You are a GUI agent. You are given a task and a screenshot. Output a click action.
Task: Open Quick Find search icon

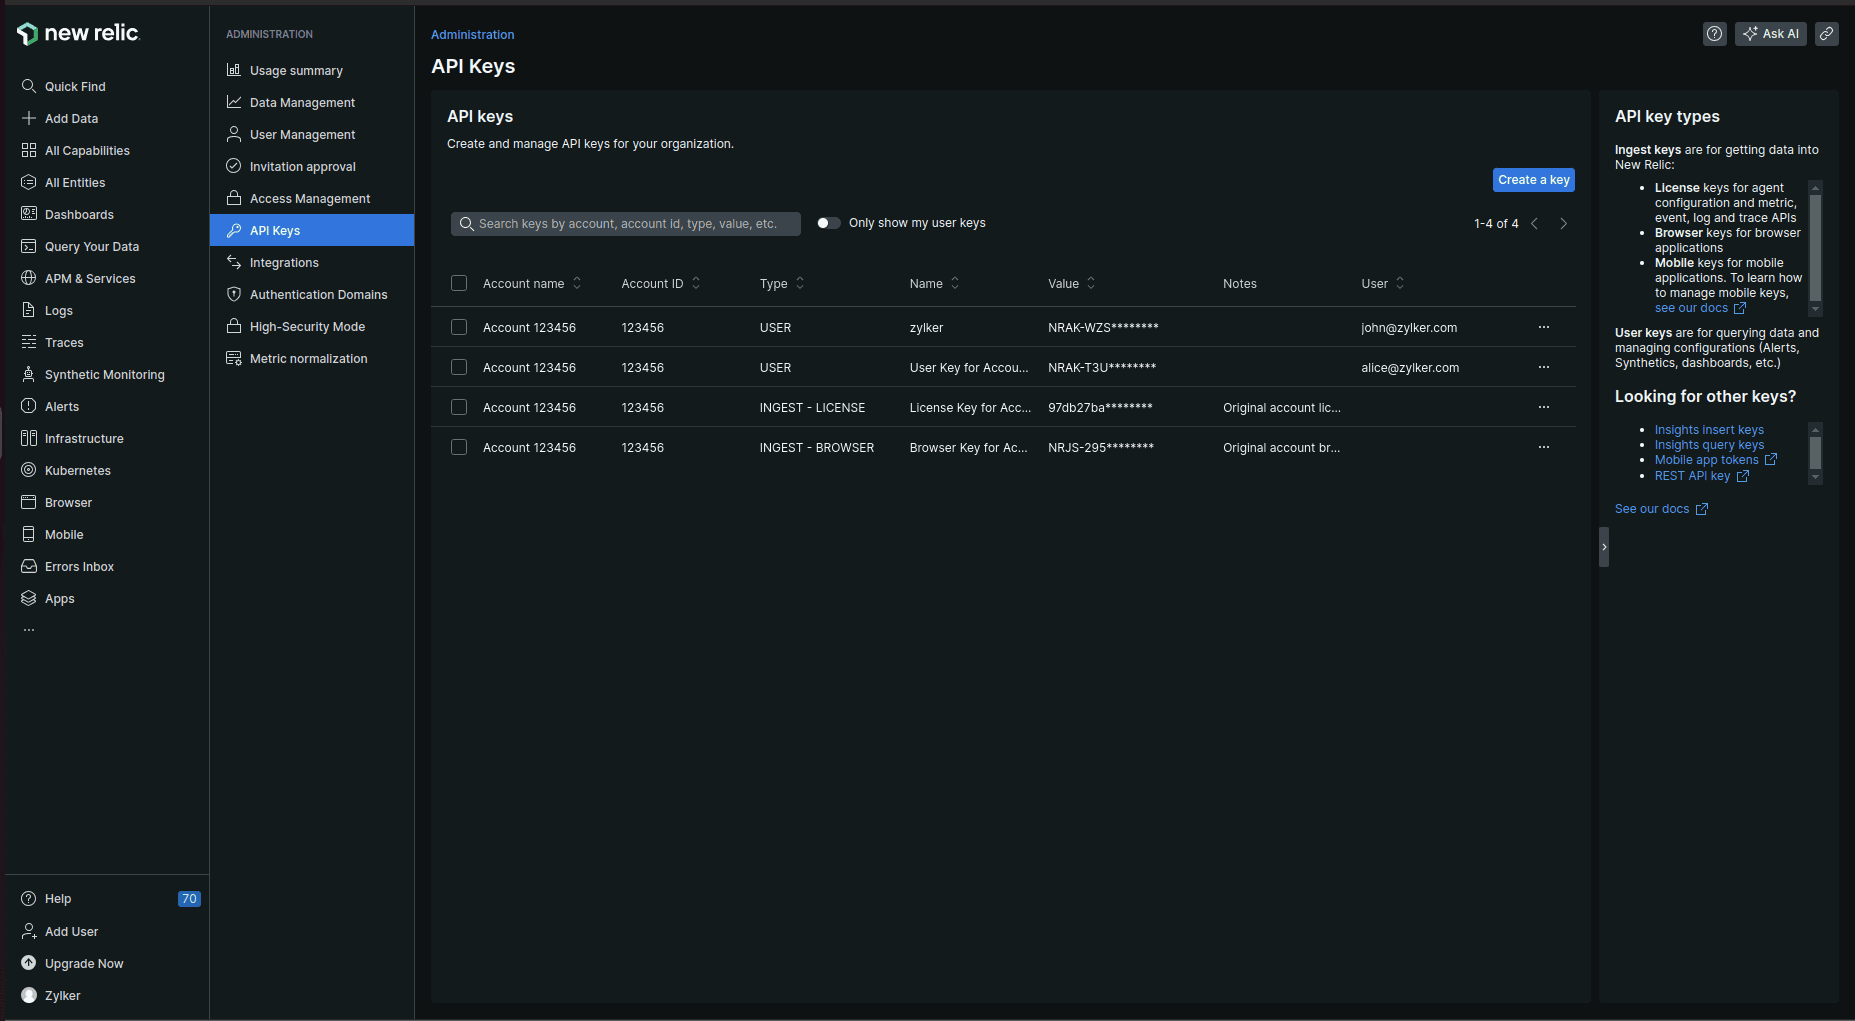(29, 87)
